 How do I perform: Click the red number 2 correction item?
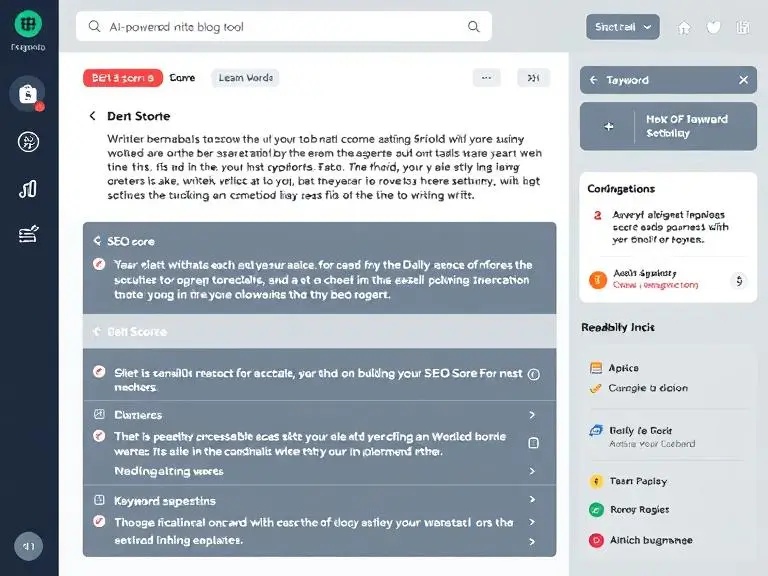pyautogui.click(x=597, y=215)
